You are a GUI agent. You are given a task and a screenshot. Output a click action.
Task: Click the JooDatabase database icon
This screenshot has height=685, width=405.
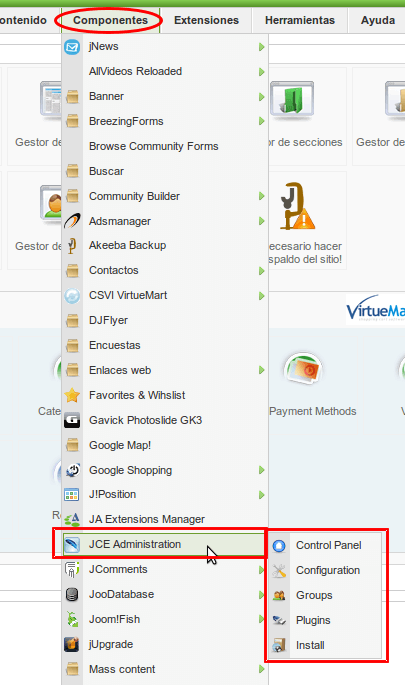coord(72,595)
